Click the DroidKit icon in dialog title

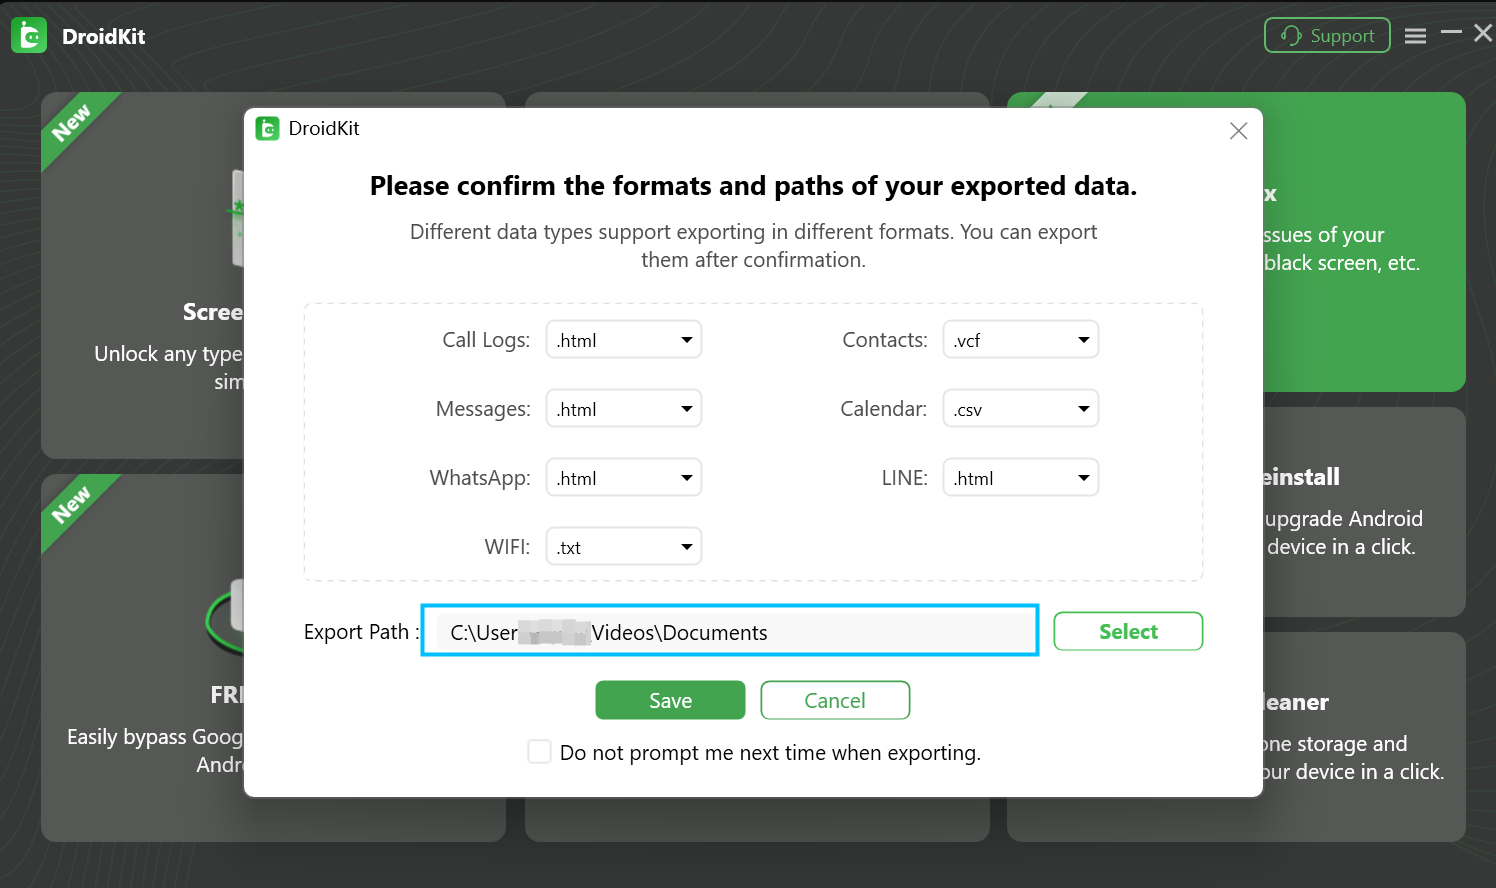(x=267, y=129)
